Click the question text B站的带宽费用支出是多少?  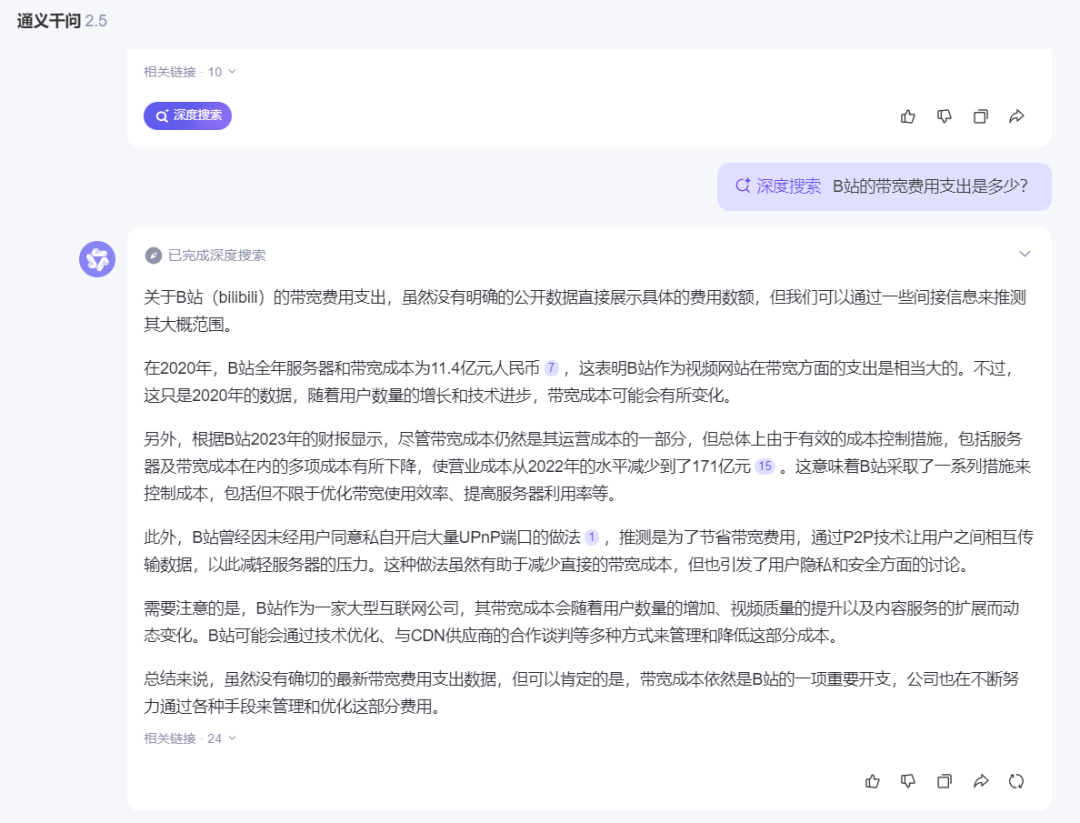click(930, 186)
